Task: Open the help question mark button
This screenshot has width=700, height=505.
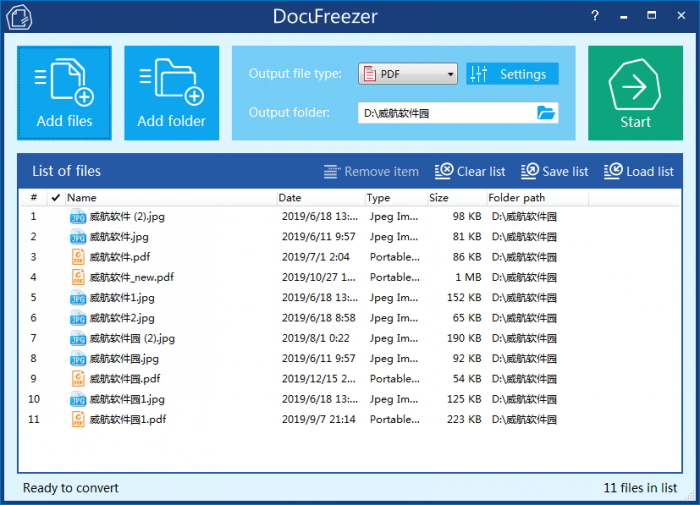Action: (x=595, y=16)
